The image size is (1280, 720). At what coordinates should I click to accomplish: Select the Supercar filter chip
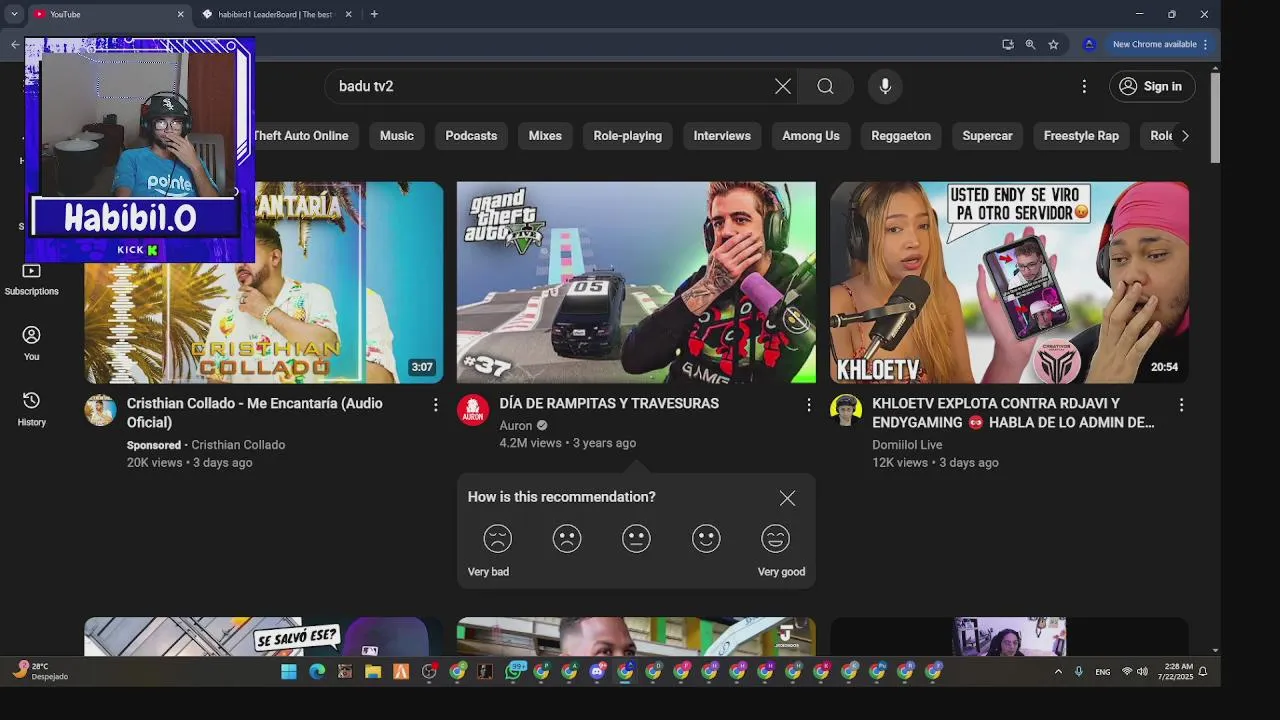tap(987, 136)
